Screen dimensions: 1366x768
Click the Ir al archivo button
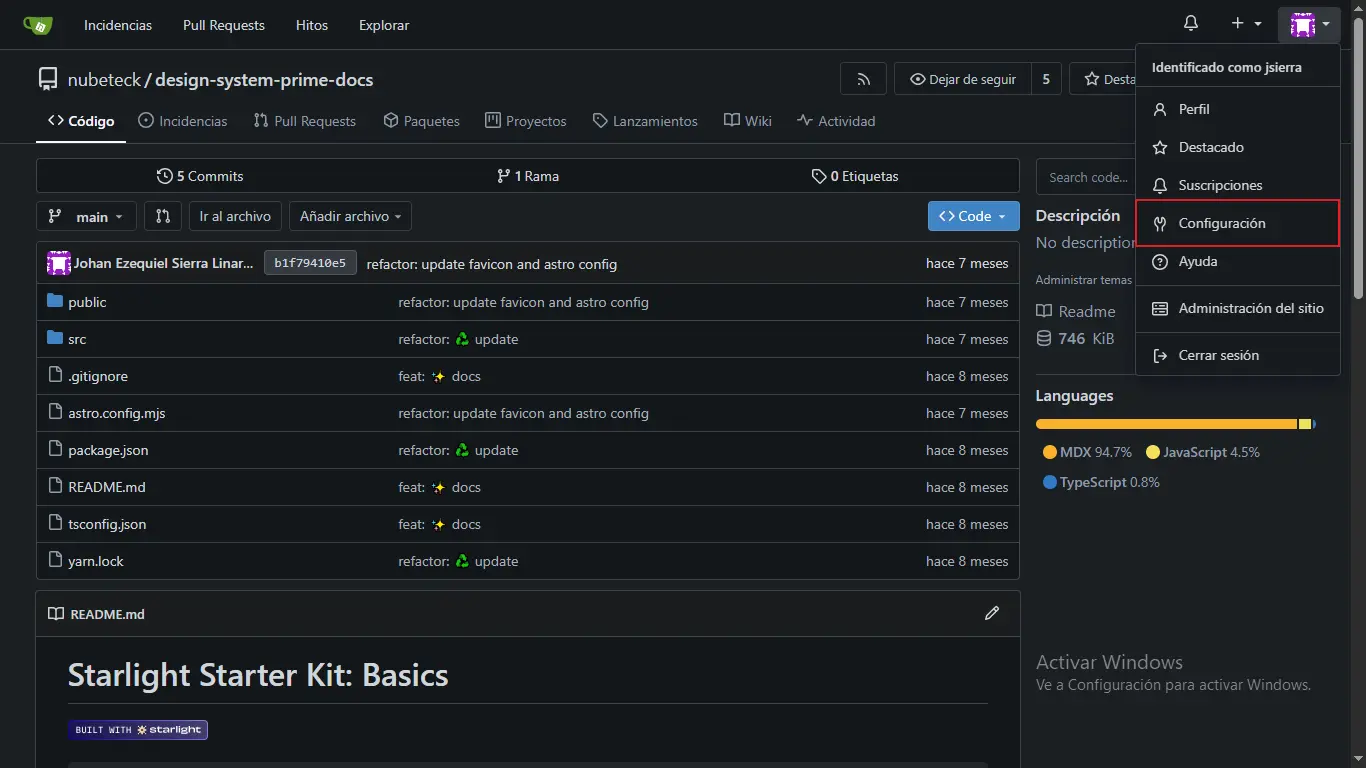point(234,216)
